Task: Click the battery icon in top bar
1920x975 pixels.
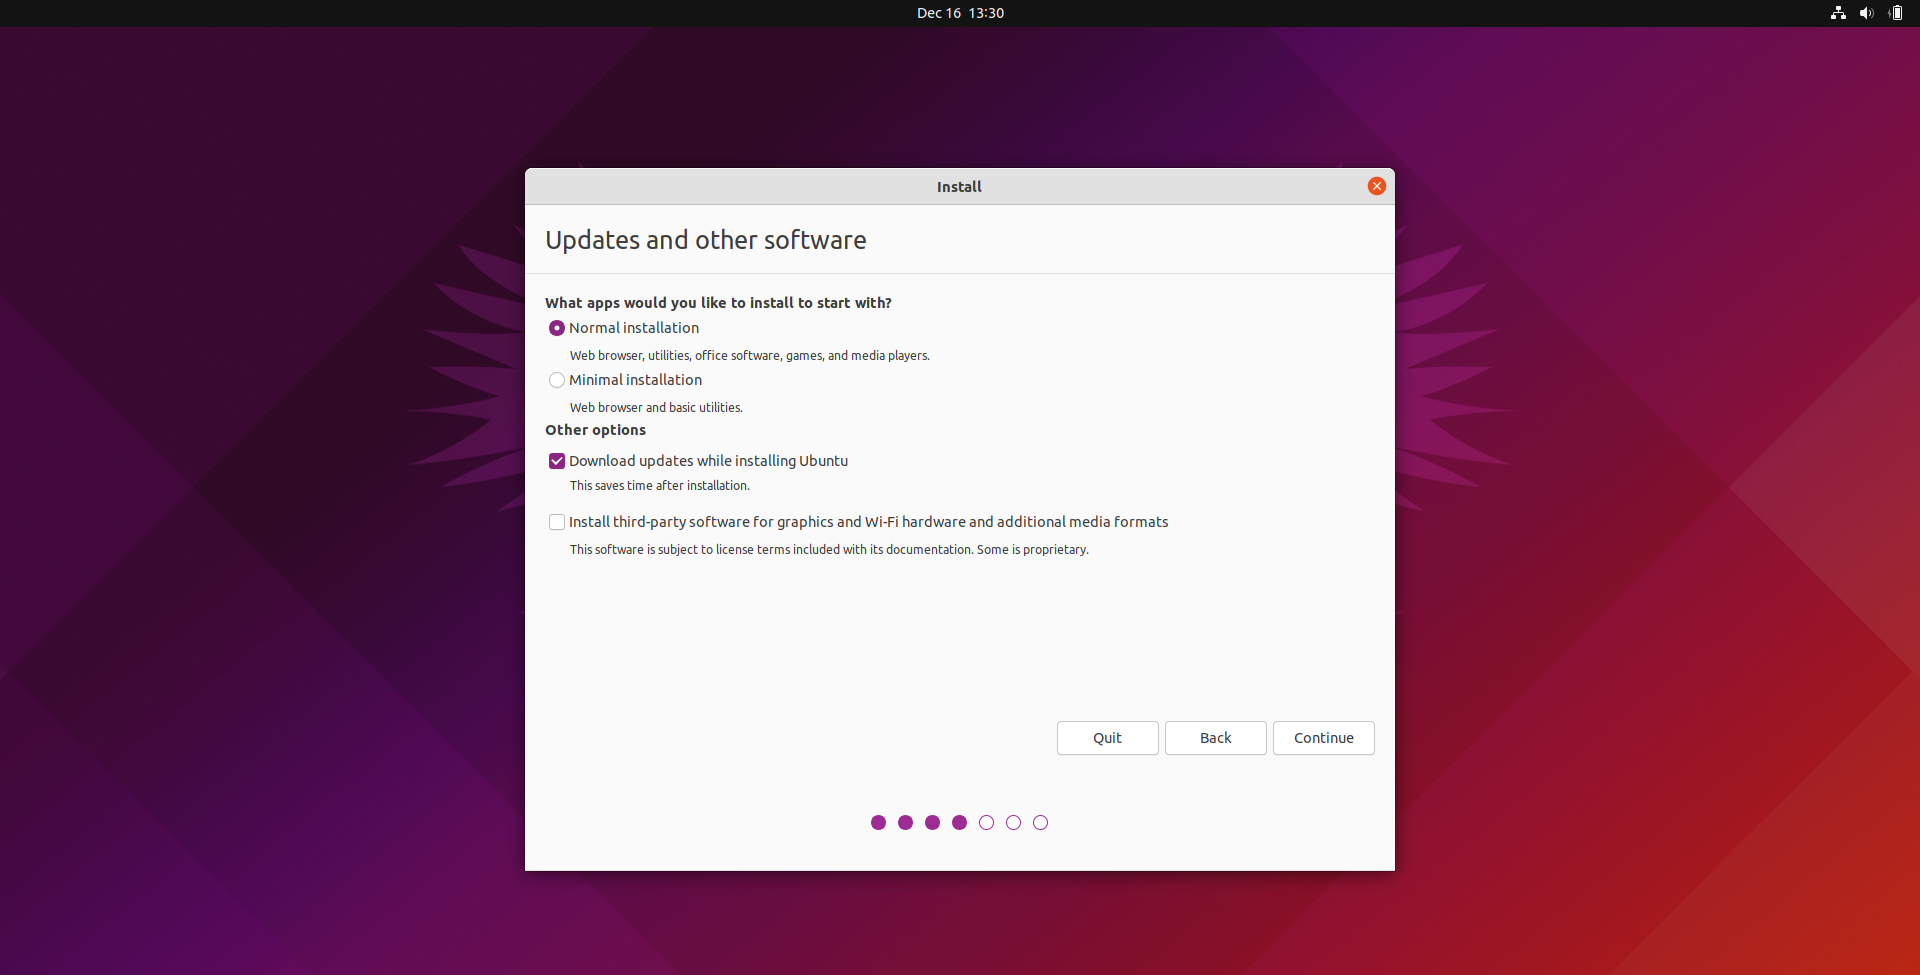Action: [1895, 13]
